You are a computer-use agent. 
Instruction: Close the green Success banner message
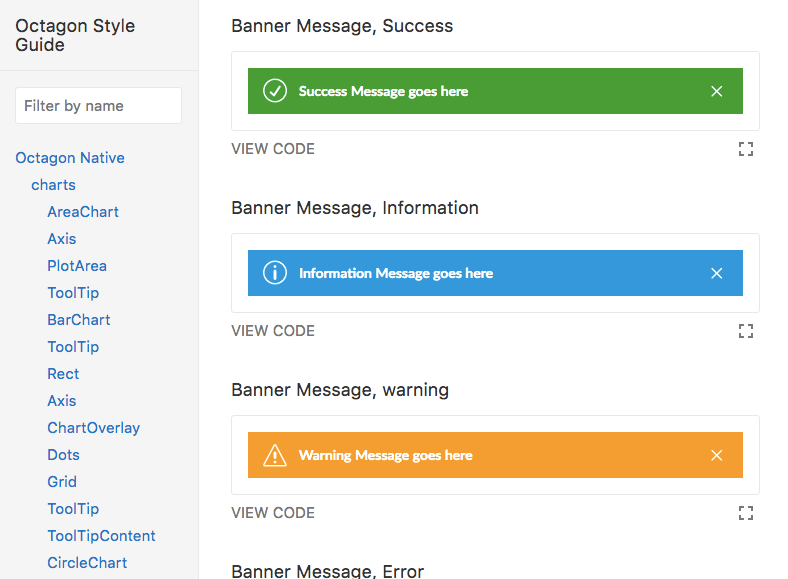tap(716, 91)
